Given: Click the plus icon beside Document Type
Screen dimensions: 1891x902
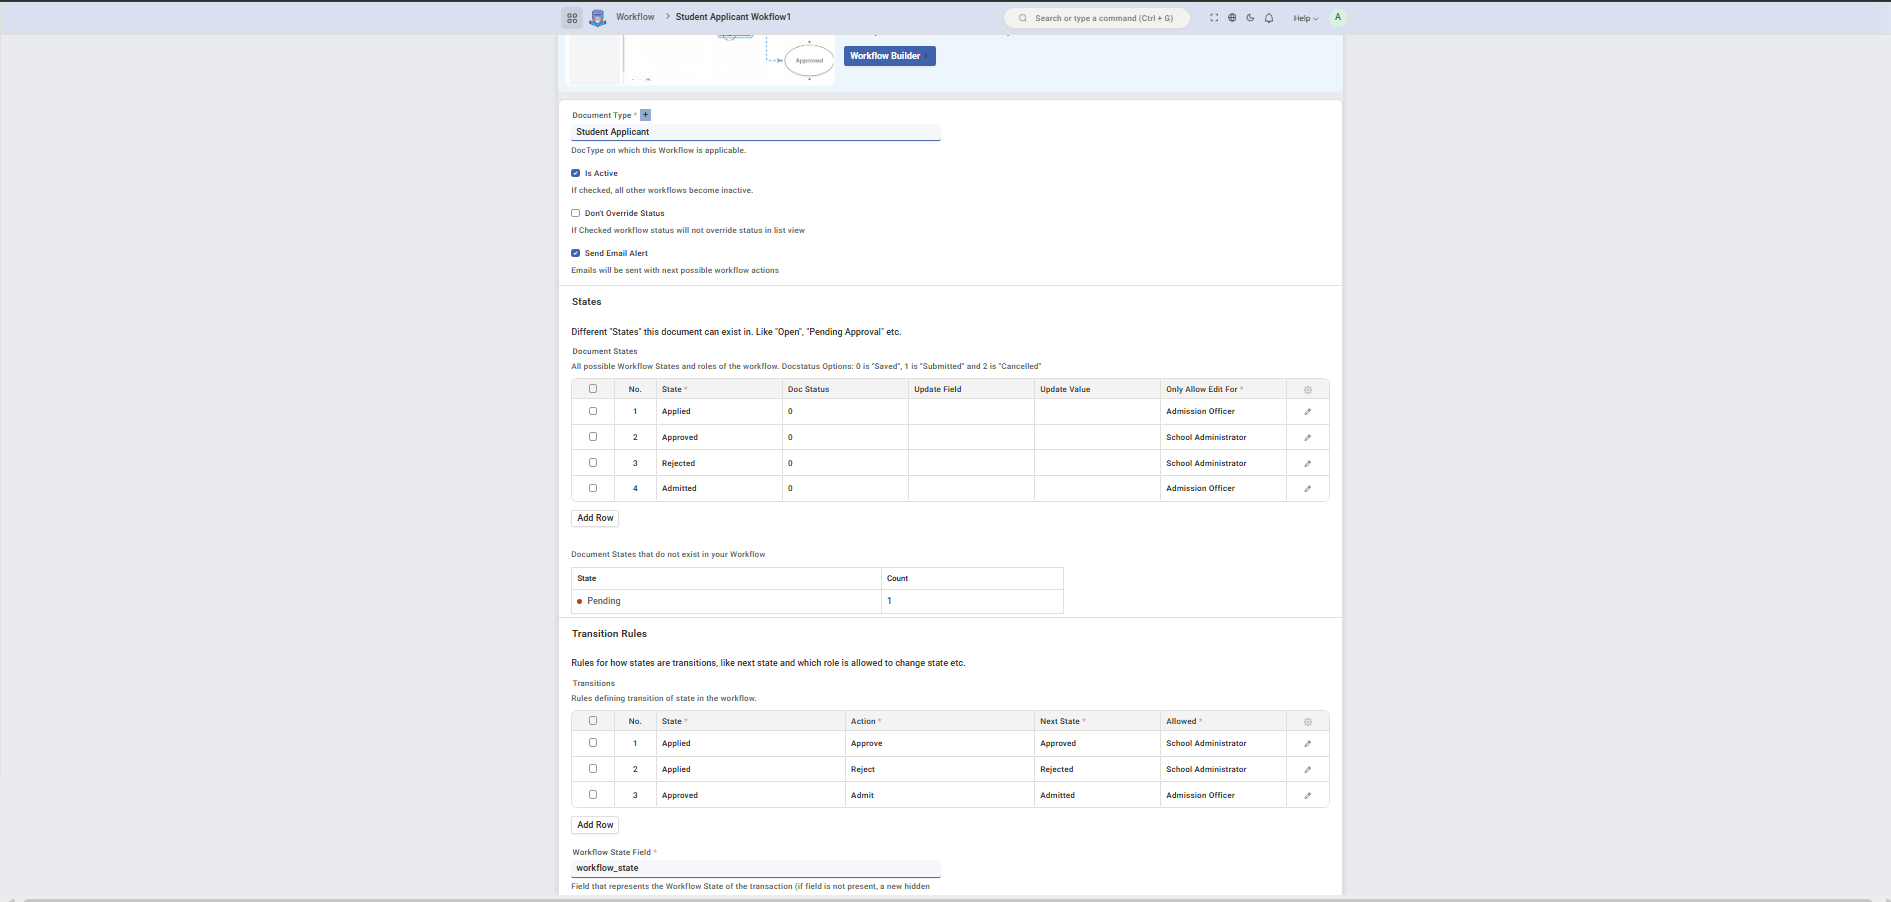Looking at the screenshot, I should [645, 115].
